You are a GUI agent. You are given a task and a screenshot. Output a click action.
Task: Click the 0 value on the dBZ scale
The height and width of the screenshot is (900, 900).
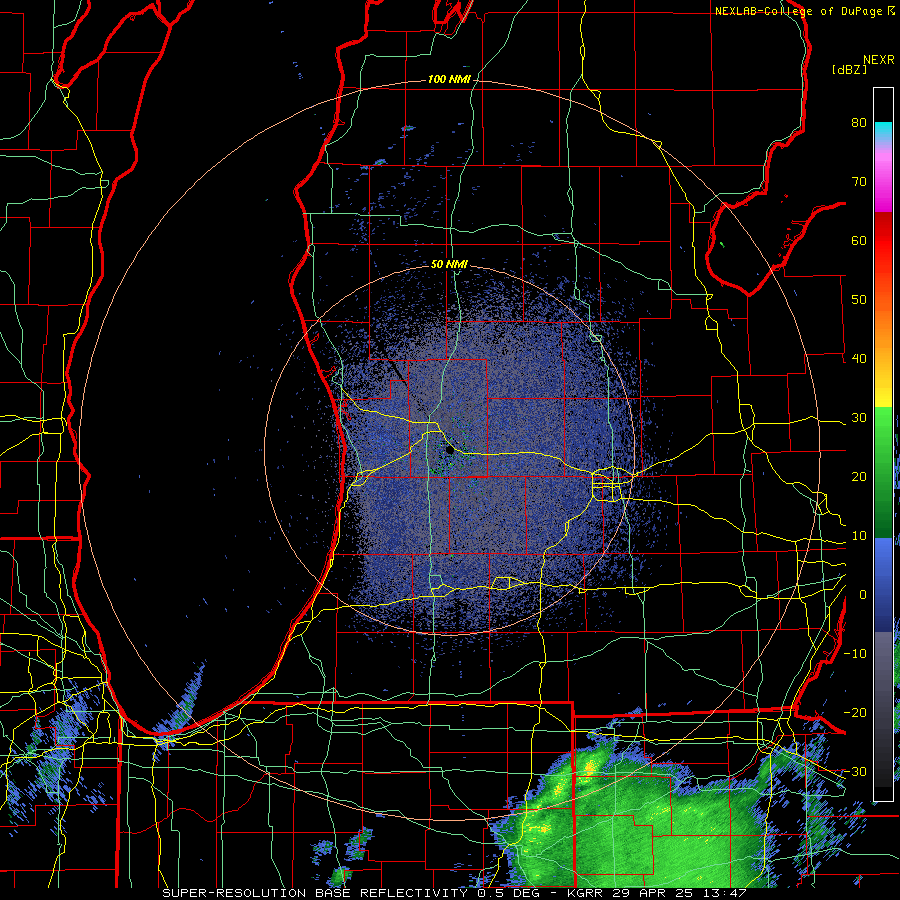click(863, 595)
